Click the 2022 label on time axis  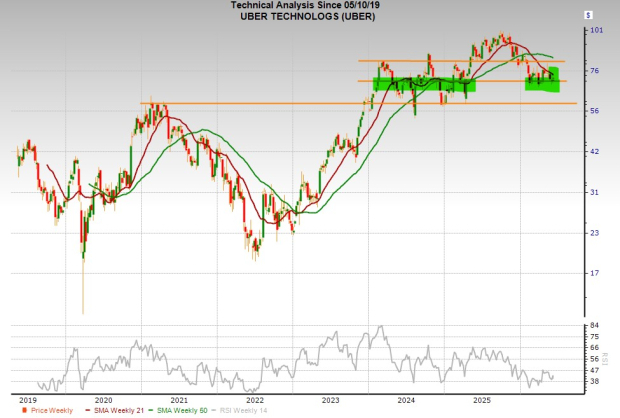pyautogui.click(x=255, y=400)
